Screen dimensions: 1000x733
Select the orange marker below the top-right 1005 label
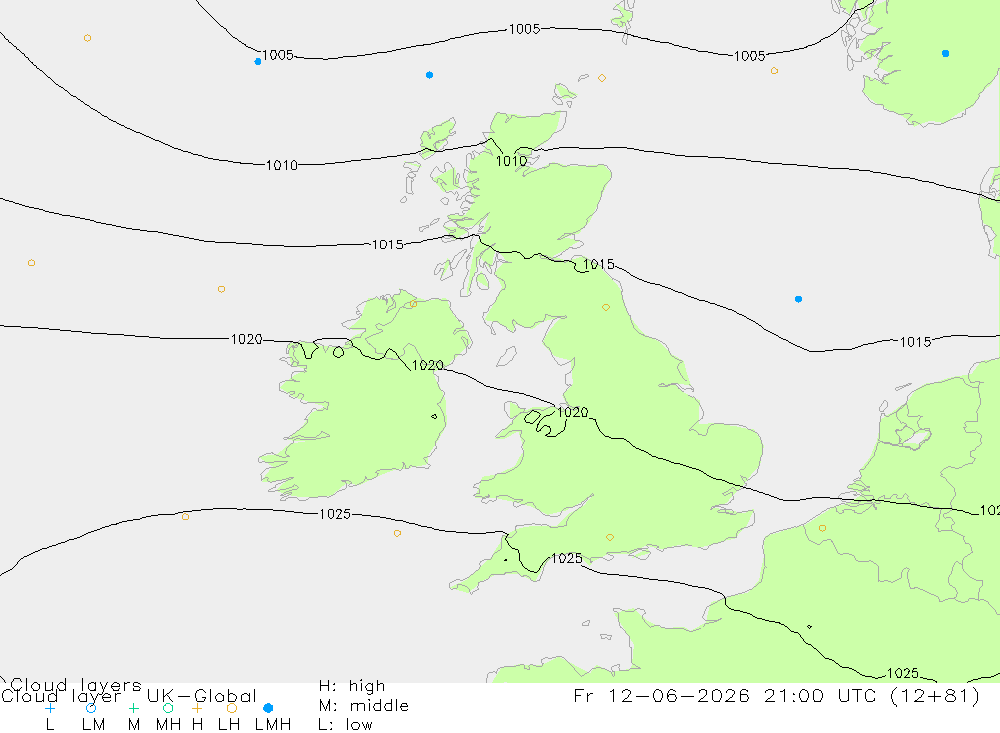point(774,71)
